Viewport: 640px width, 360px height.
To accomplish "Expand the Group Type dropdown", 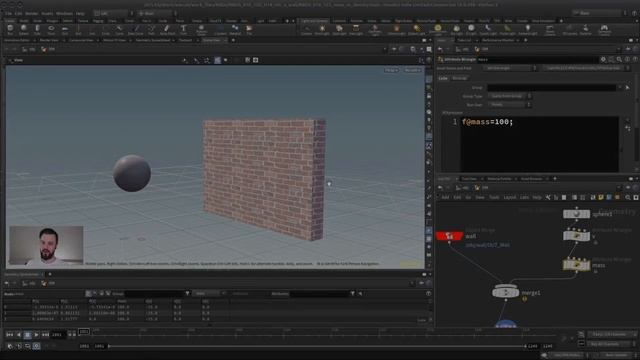I will click(510, 96).
